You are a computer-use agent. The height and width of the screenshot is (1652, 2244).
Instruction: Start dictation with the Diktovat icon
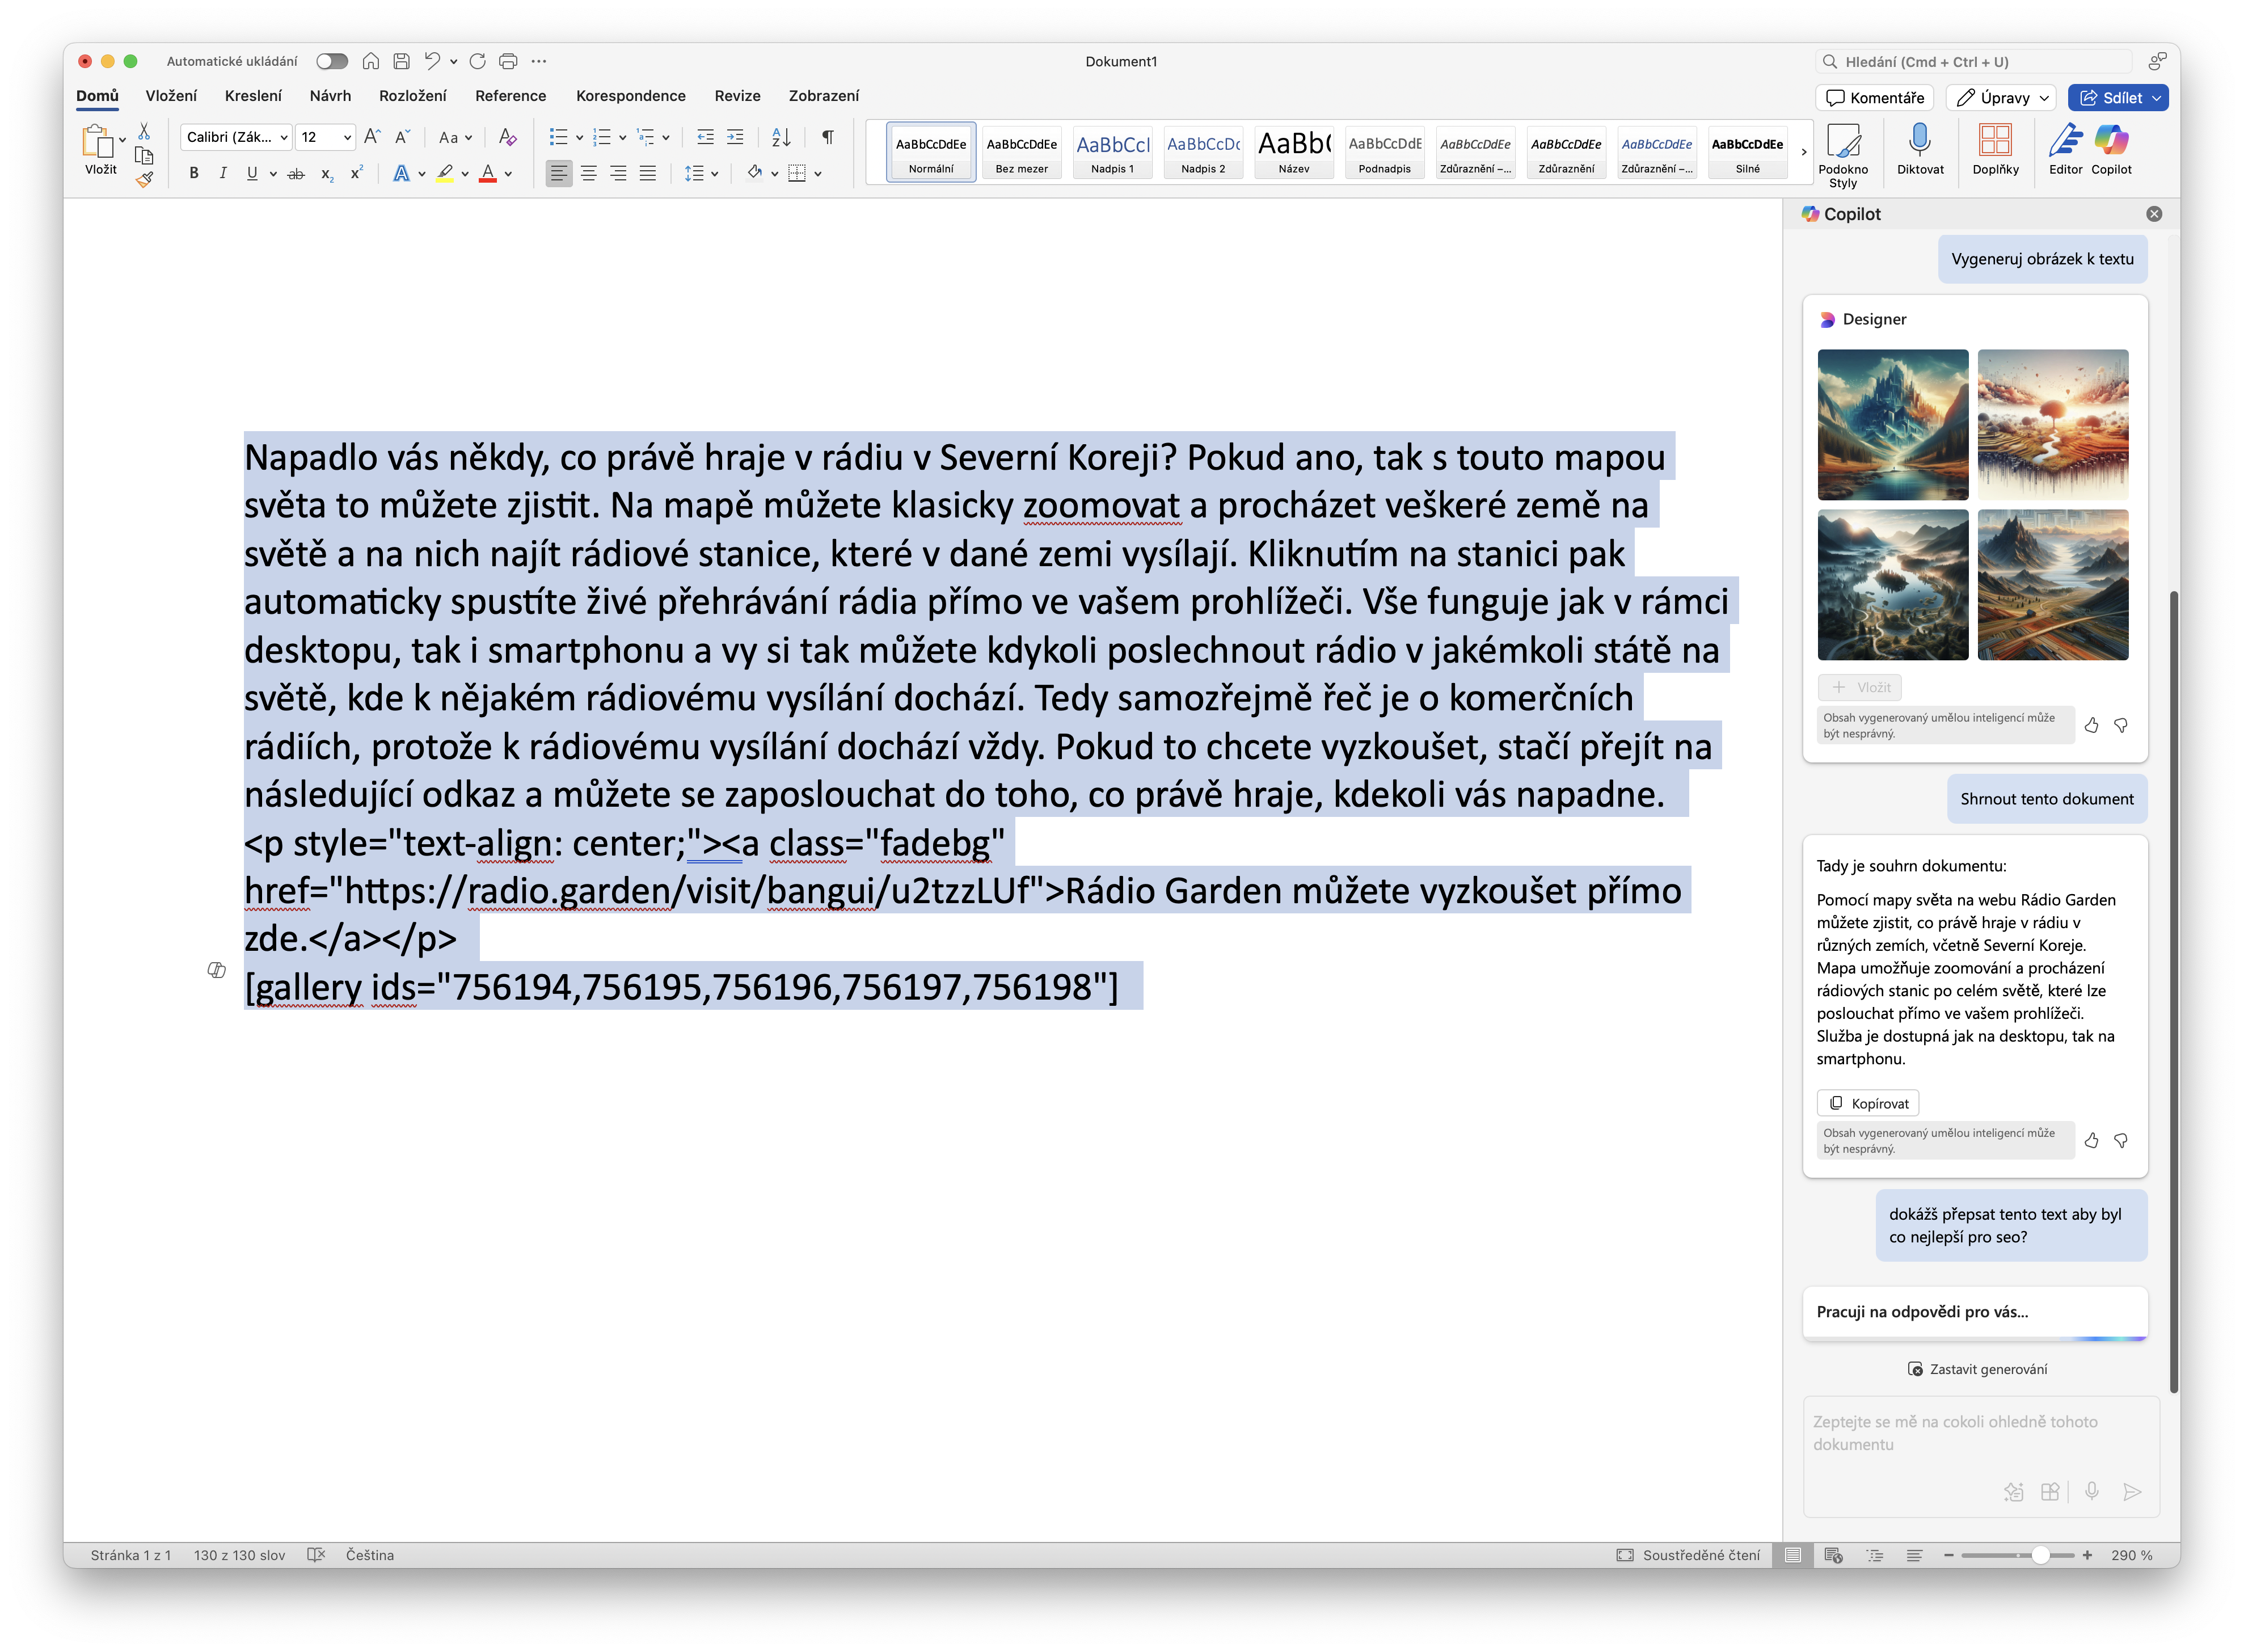click(x=1920, y=150)
